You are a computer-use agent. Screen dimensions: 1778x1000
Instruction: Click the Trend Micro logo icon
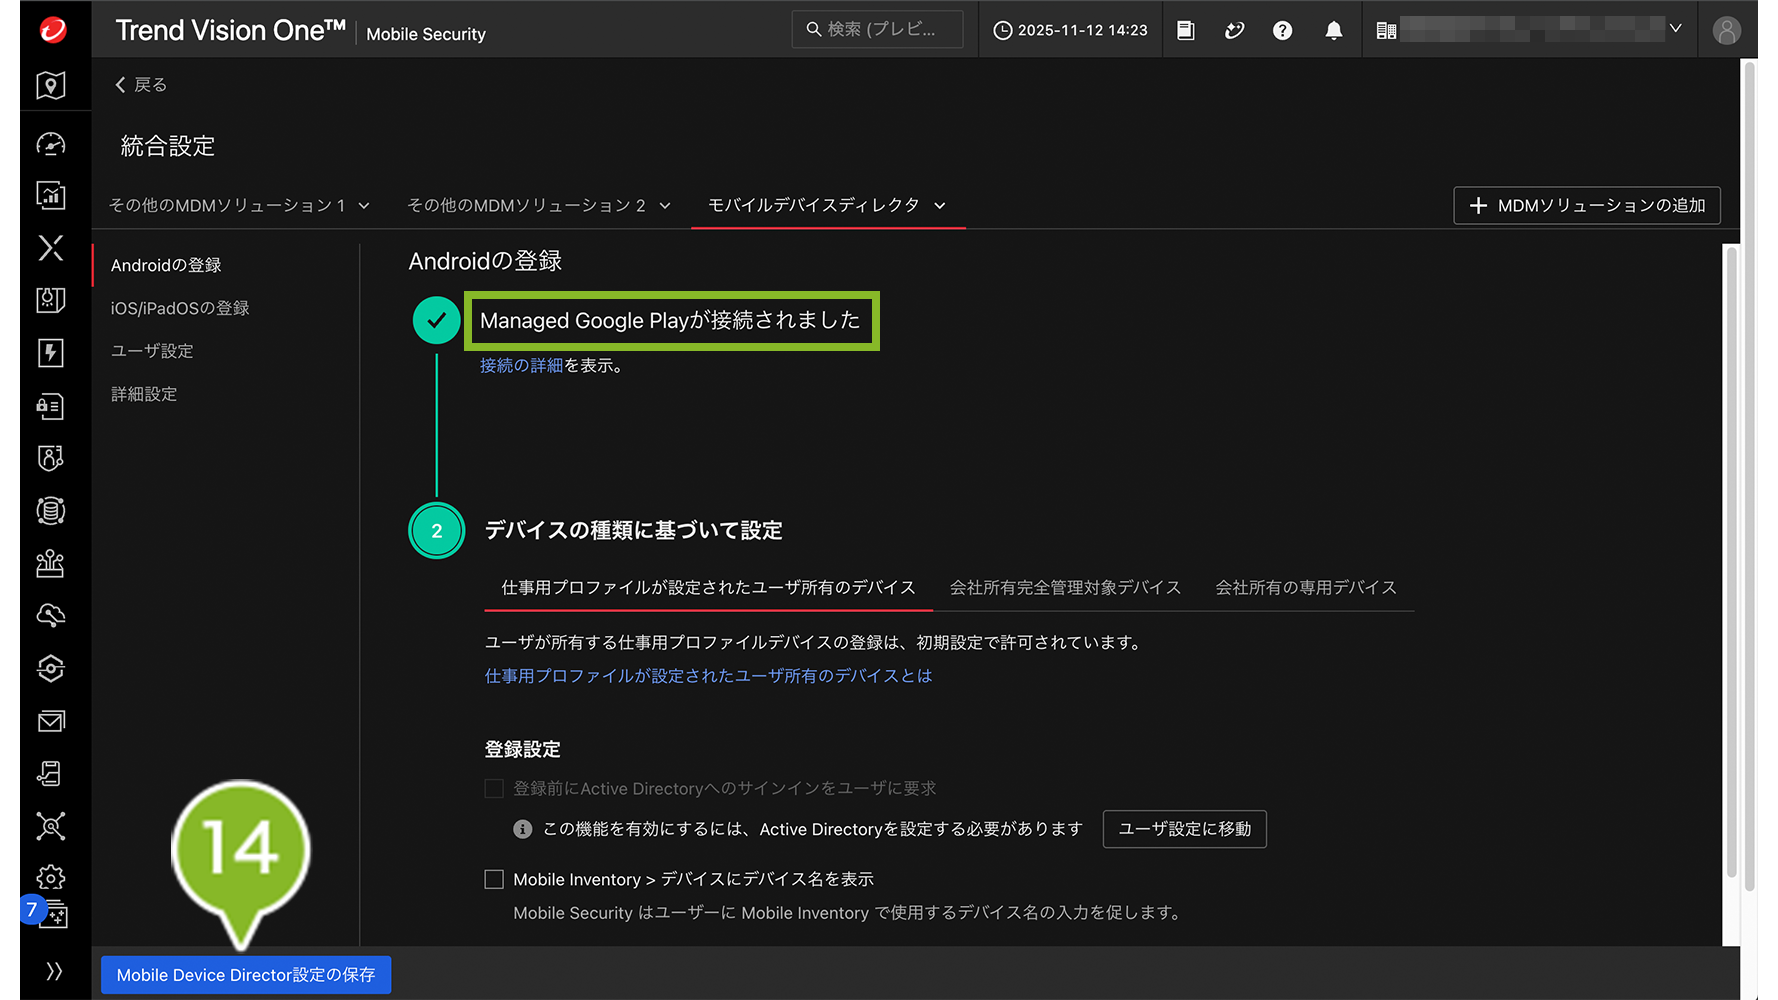(53, 30)
